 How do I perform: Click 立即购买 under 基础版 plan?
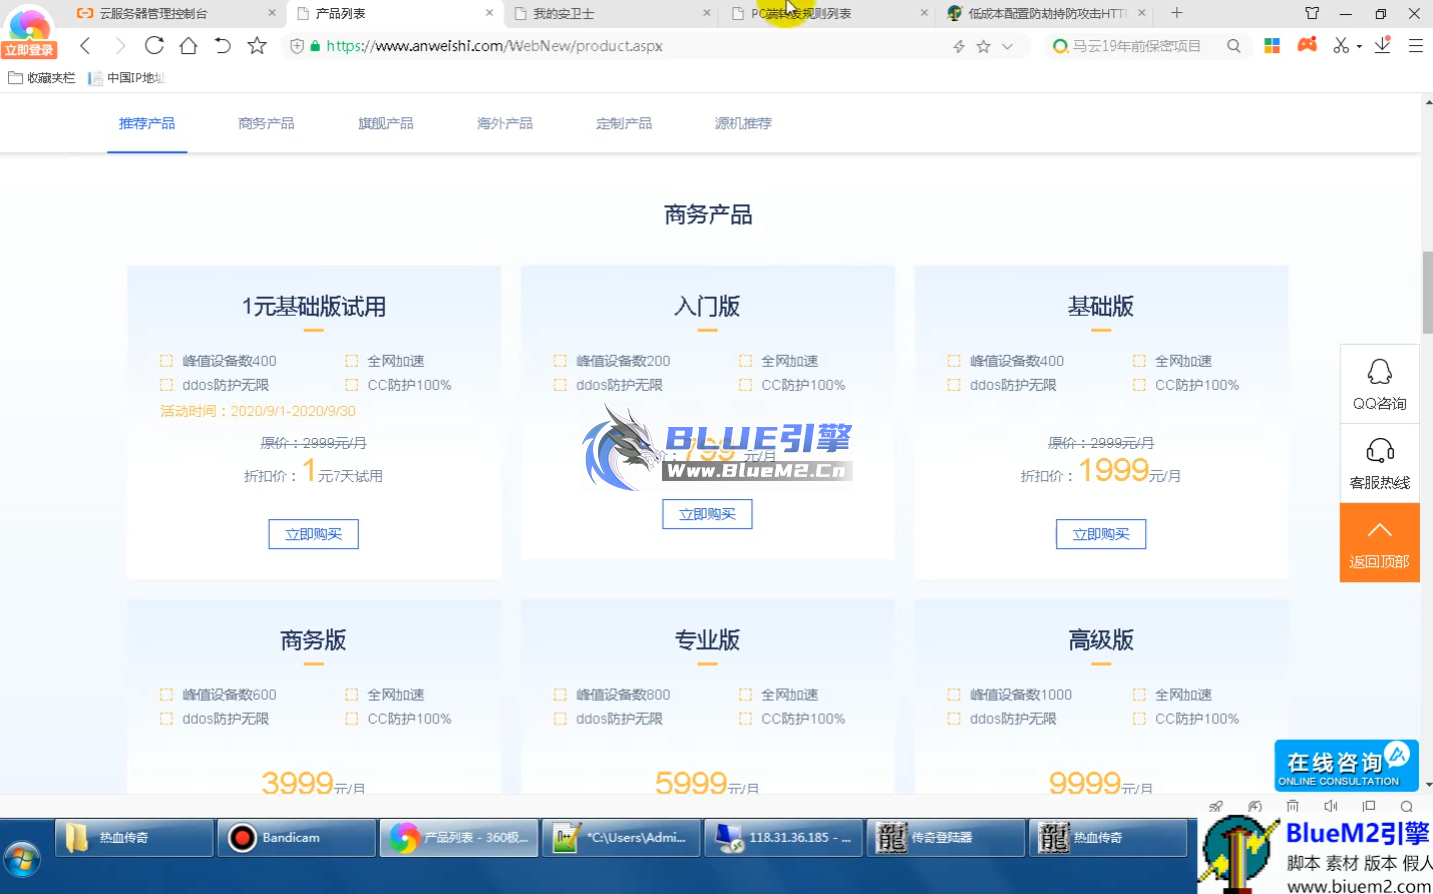[x=1101, y=533]
